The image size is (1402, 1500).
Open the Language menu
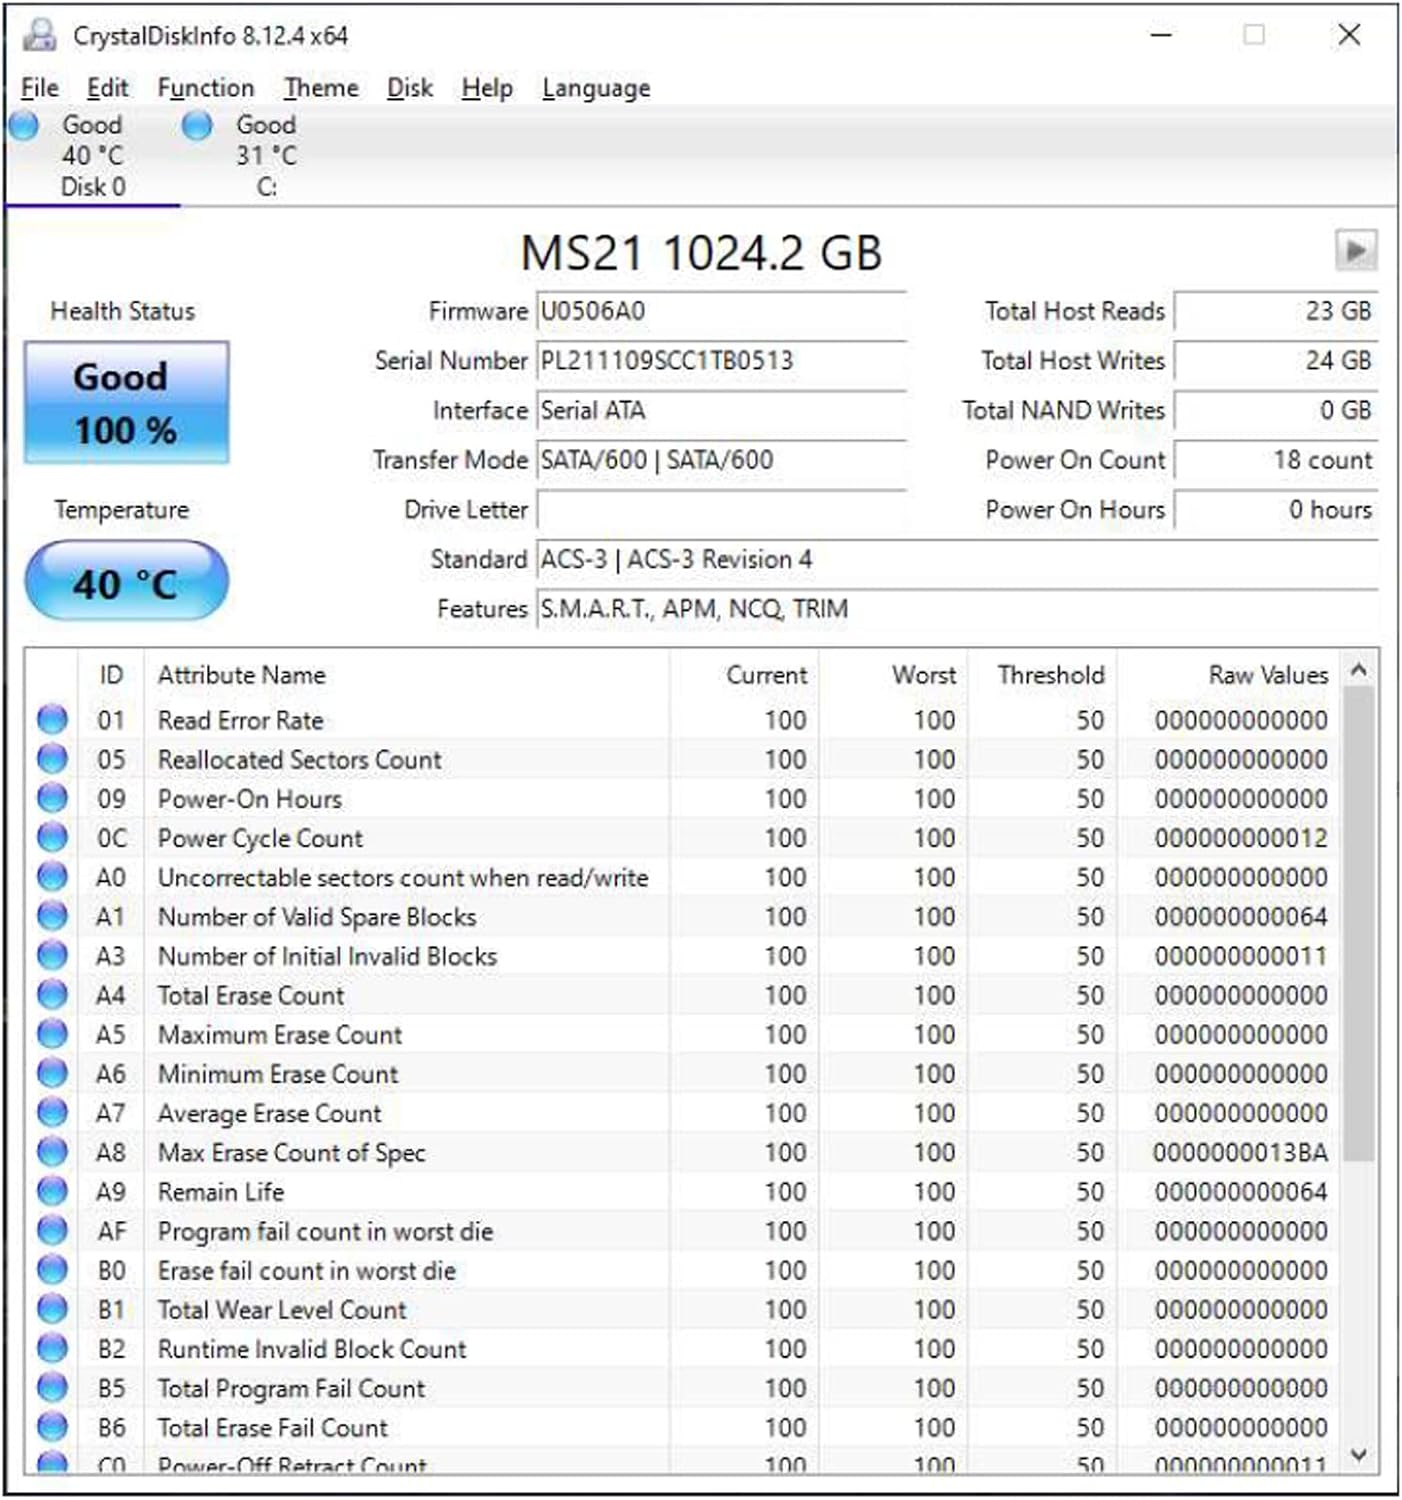[x=596, y=88]
